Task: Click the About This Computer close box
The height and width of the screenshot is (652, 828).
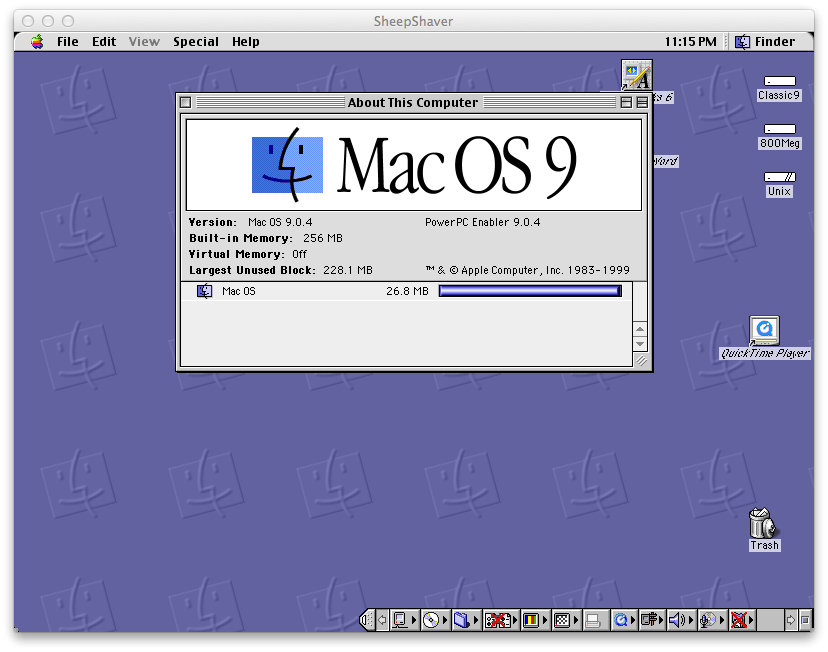Action: click(x=185, y=102)
